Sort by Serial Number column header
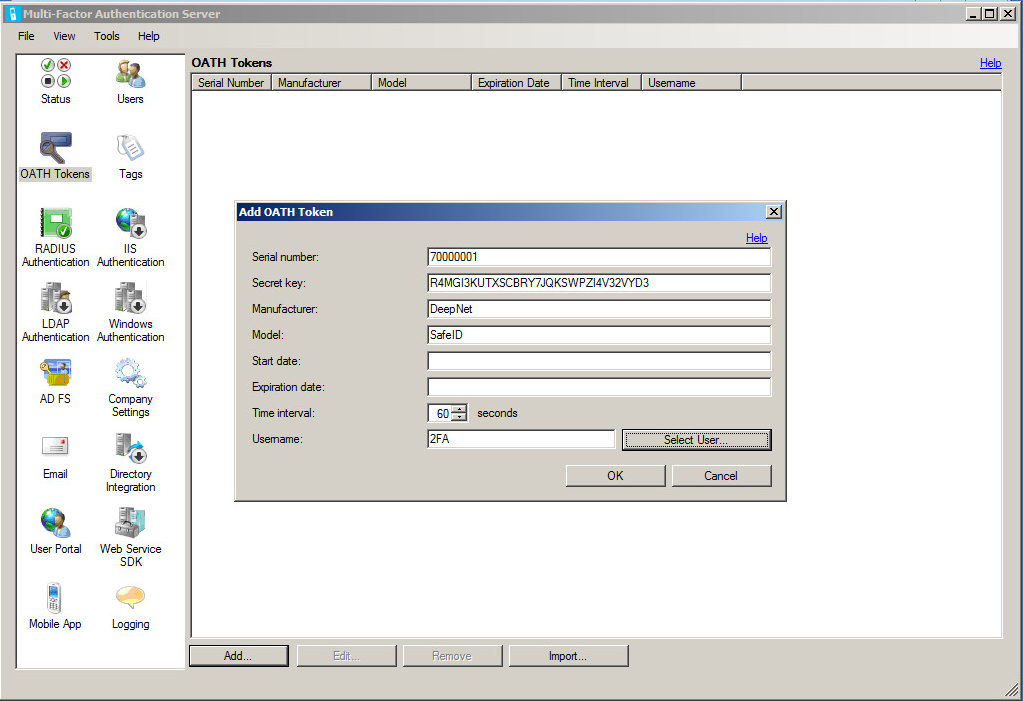The height and width of the screenshot is (701, 1023). click(231, 83)
